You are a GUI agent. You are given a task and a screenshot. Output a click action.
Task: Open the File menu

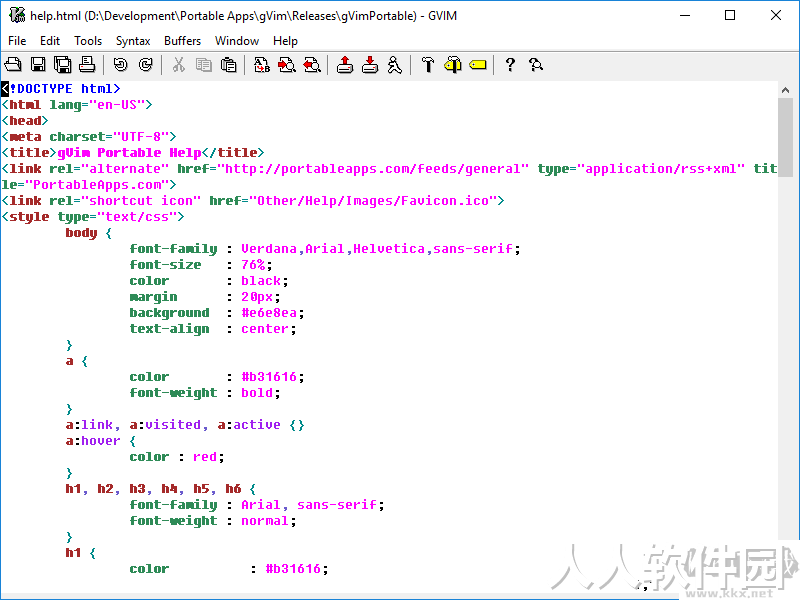coord(17,41)
